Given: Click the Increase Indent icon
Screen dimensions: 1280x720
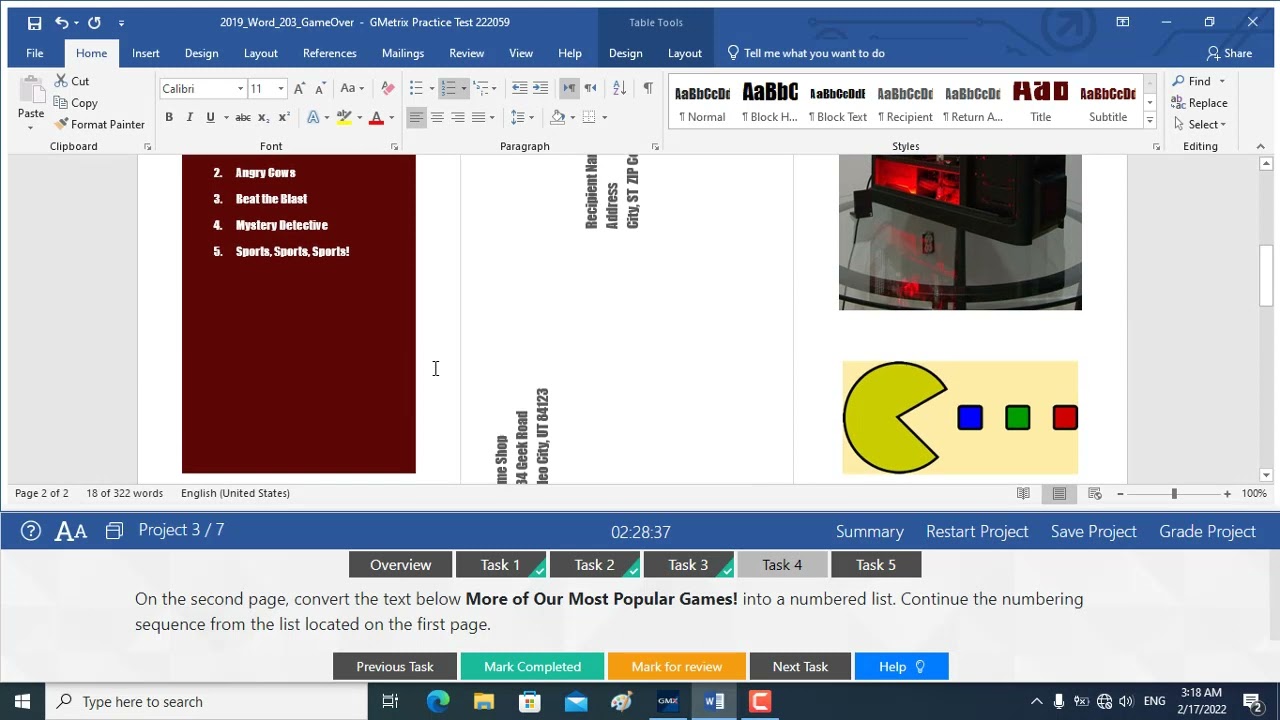Looking at the screenshot, I should (x=540, y=89).
